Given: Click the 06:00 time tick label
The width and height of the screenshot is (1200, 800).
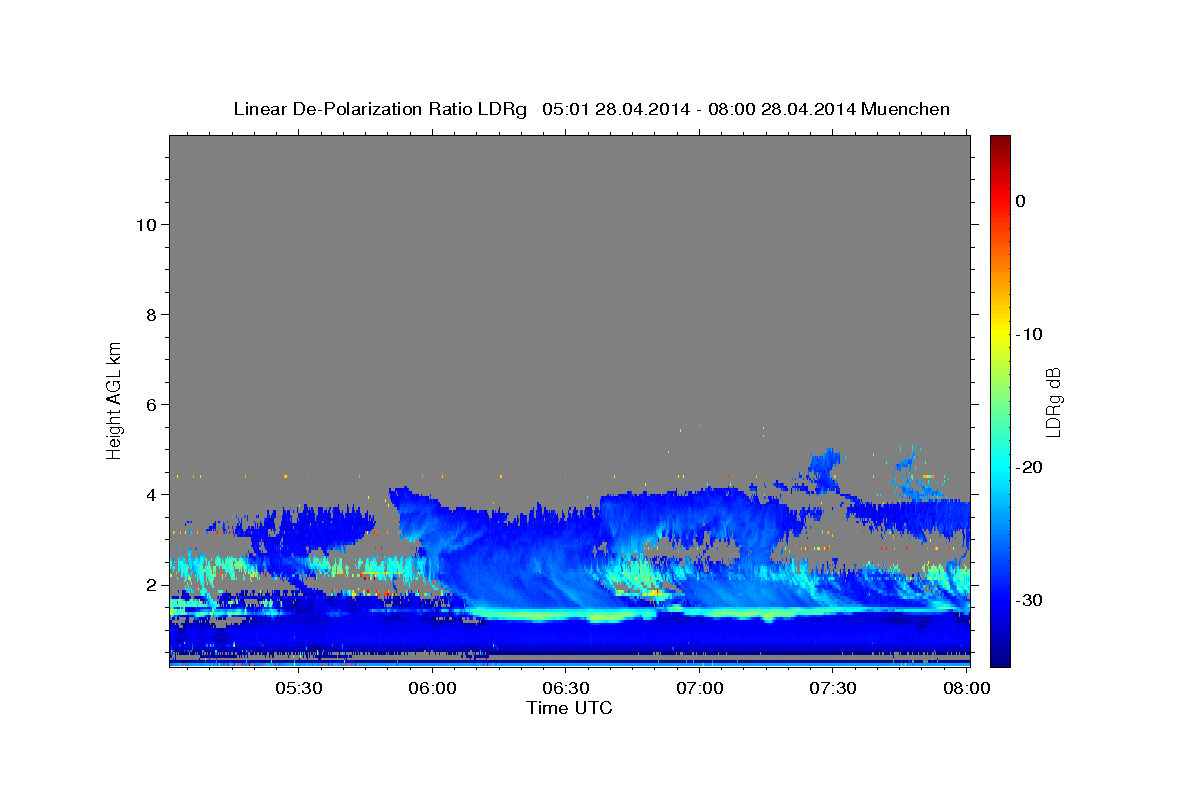Looking at the screenshot, I should click(x=432, y=688).
